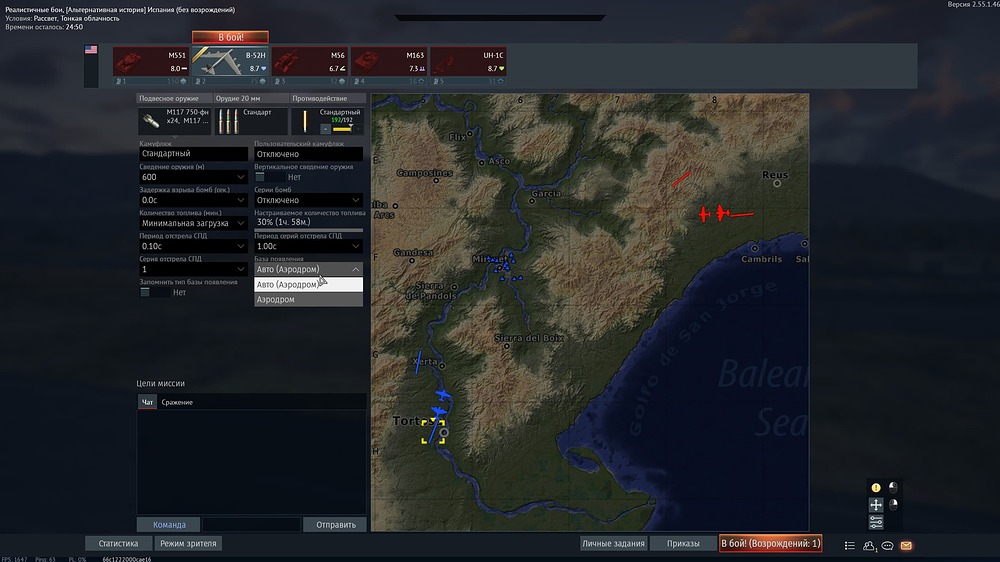Click the map controls settings sliders icon
Screen dimensions: 1000x562
pos(876,522)
